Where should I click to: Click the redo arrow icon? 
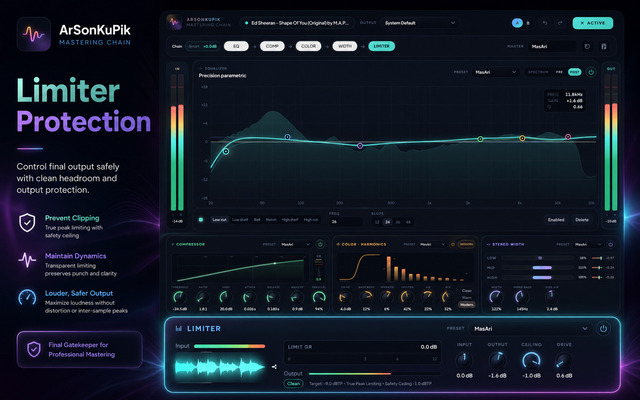pyautogui.click(x=560, y=23)
